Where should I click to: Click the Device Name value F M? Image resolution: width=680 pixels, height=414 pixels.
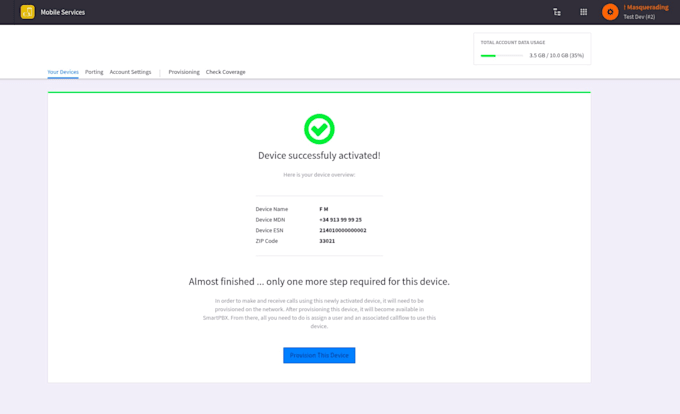click(x=324, y=209)
